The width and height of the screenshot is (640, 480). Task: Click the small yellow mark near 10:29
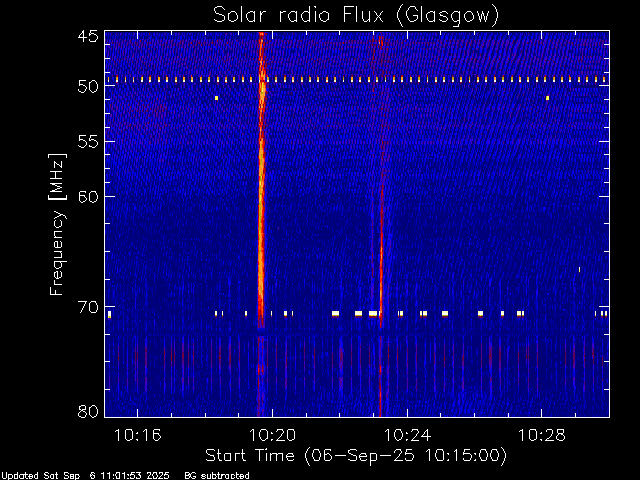(x=579, y=269)
